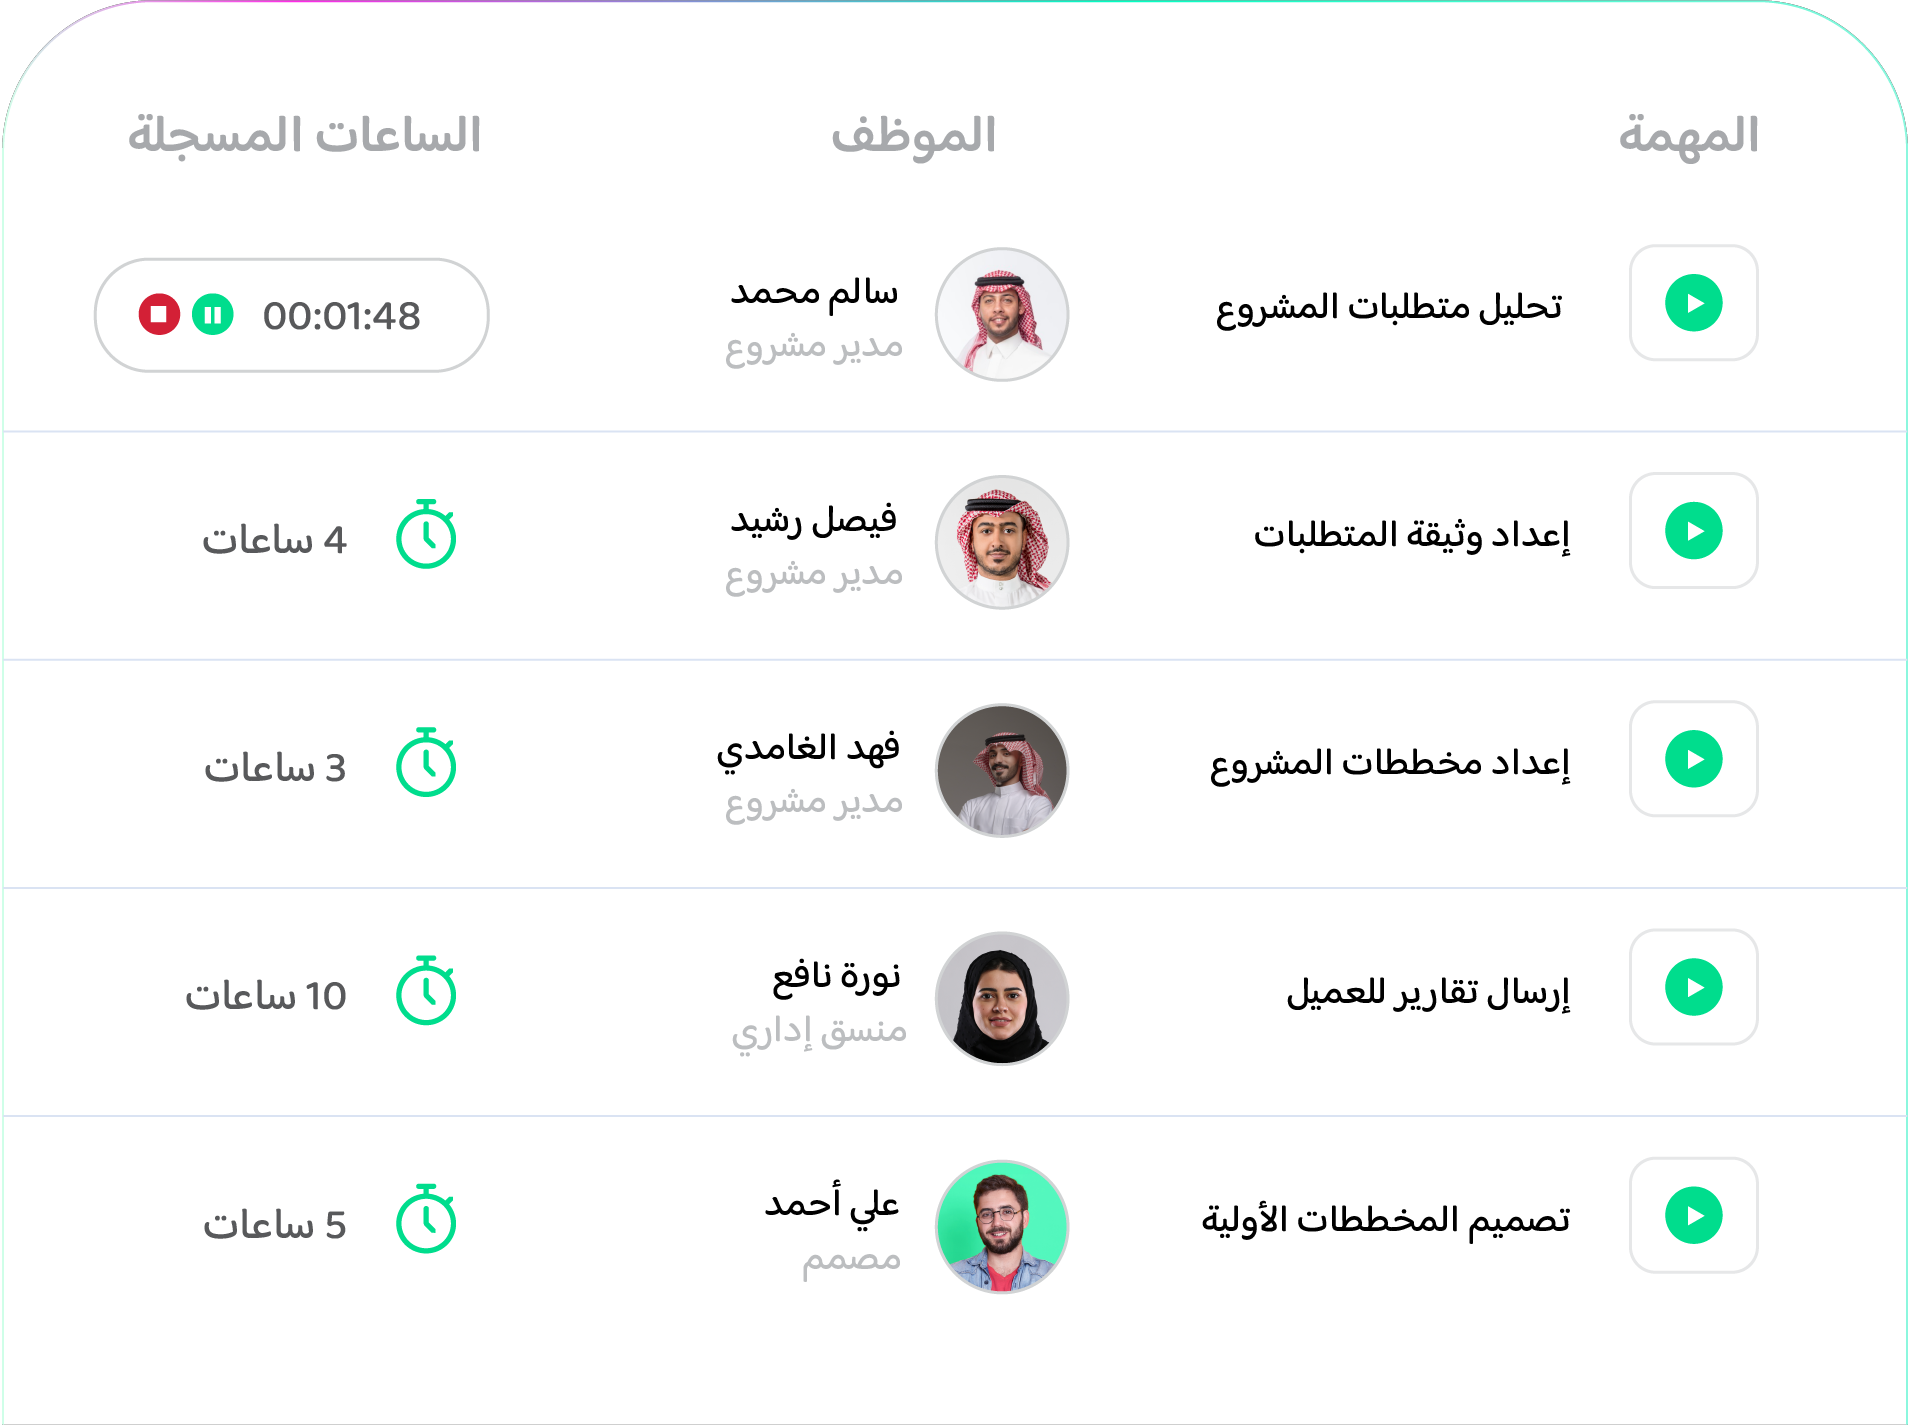Open سالم محمد profile photo
1910x1425 pixels.
point(1001,314)
